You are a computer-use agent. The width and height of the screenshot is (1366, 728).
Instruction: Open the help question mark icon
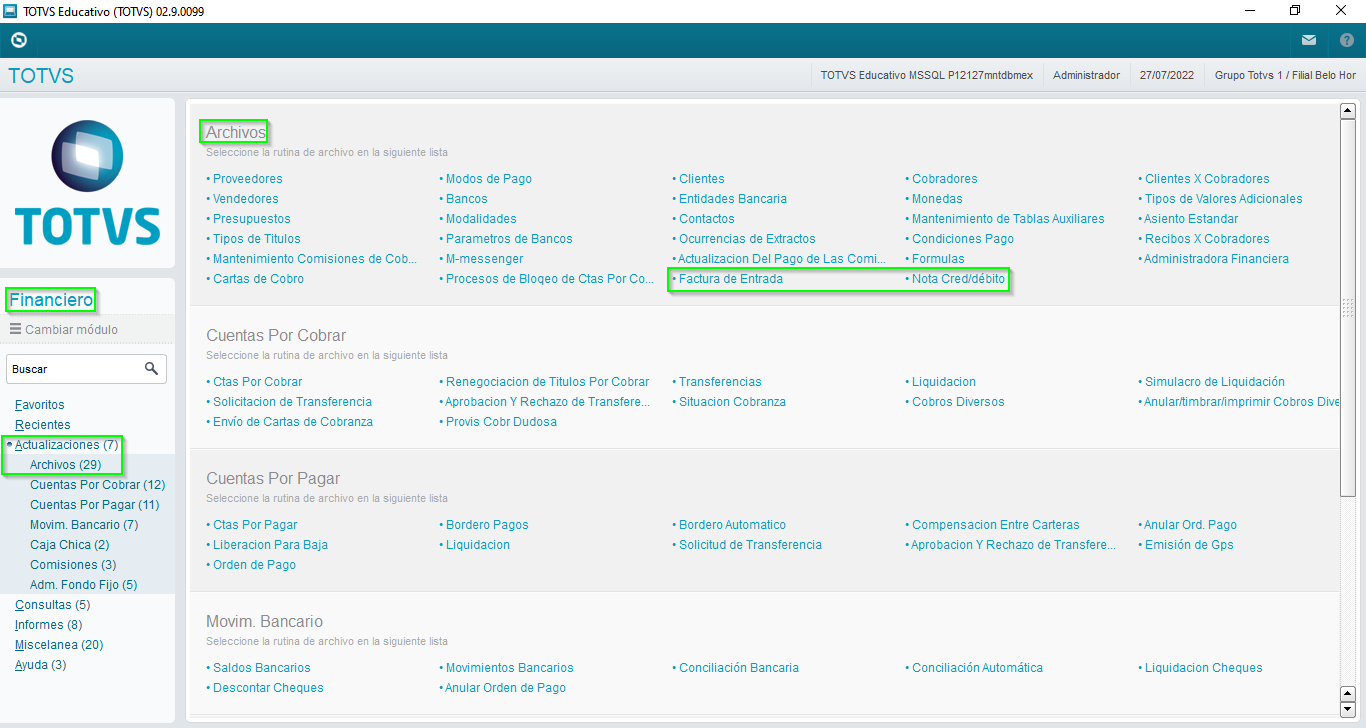click(x=1346, y=40)
